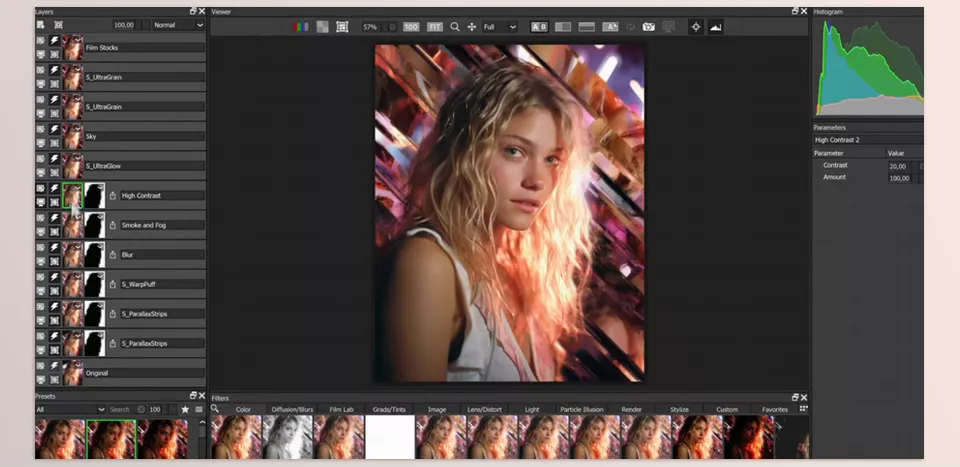
Task: Toggle top-left visibility icon on Smoke and Fog layer
Action: point(41,218)
